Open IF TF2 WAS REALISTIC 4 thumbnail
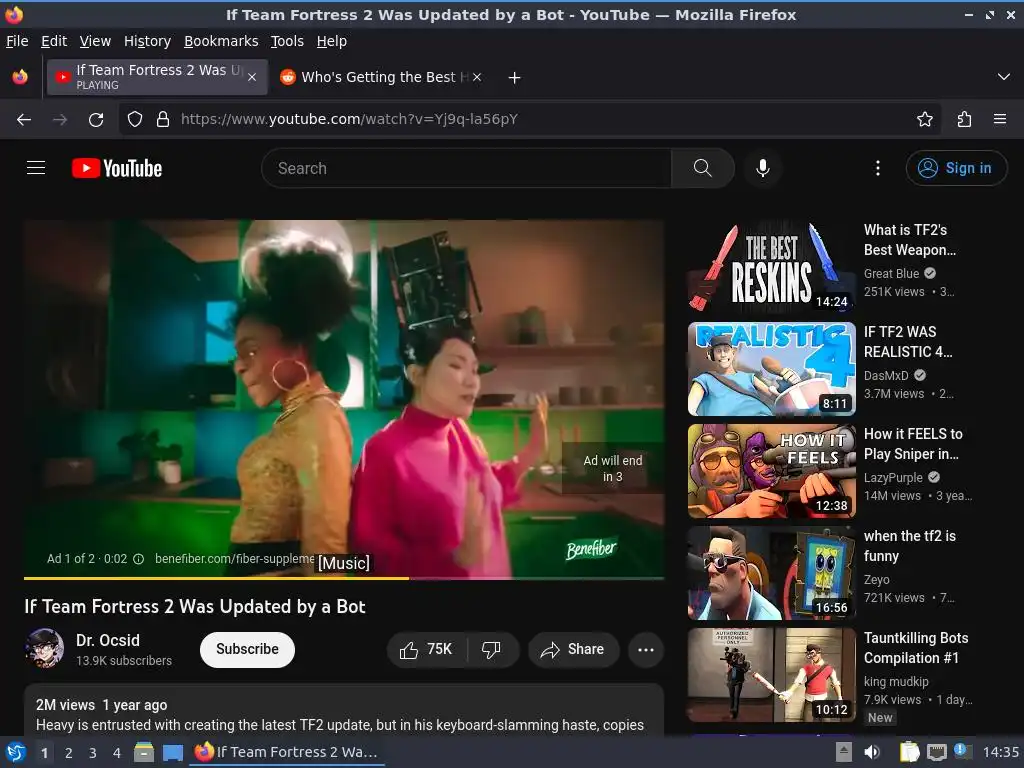Screen dimensions: 1024x768 (x=771, y=369)
